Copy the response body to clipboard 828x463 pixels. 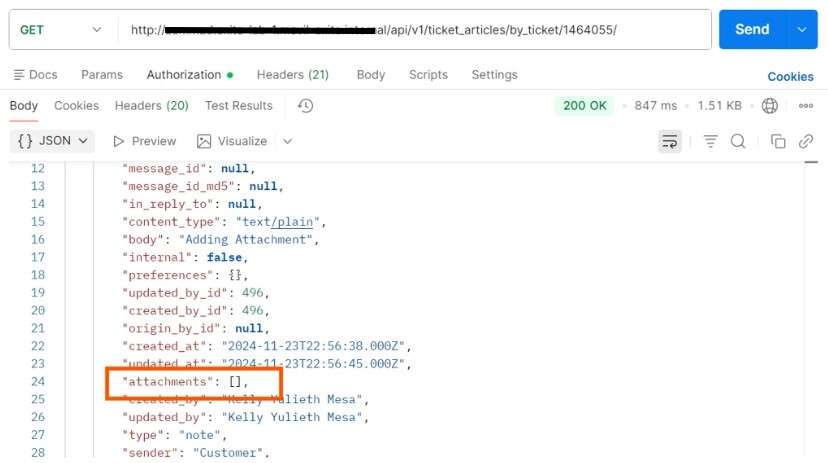778,141
